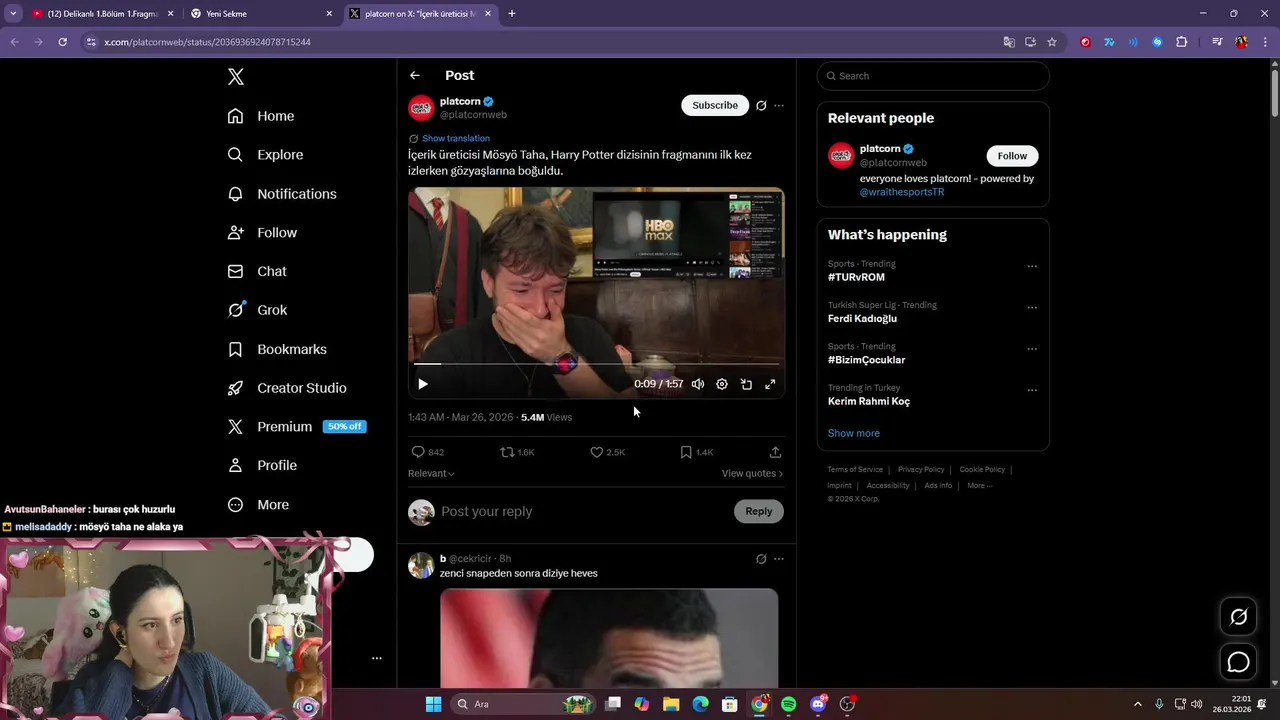
Task: Click View quotes link
Action: (x=752, y=473)
